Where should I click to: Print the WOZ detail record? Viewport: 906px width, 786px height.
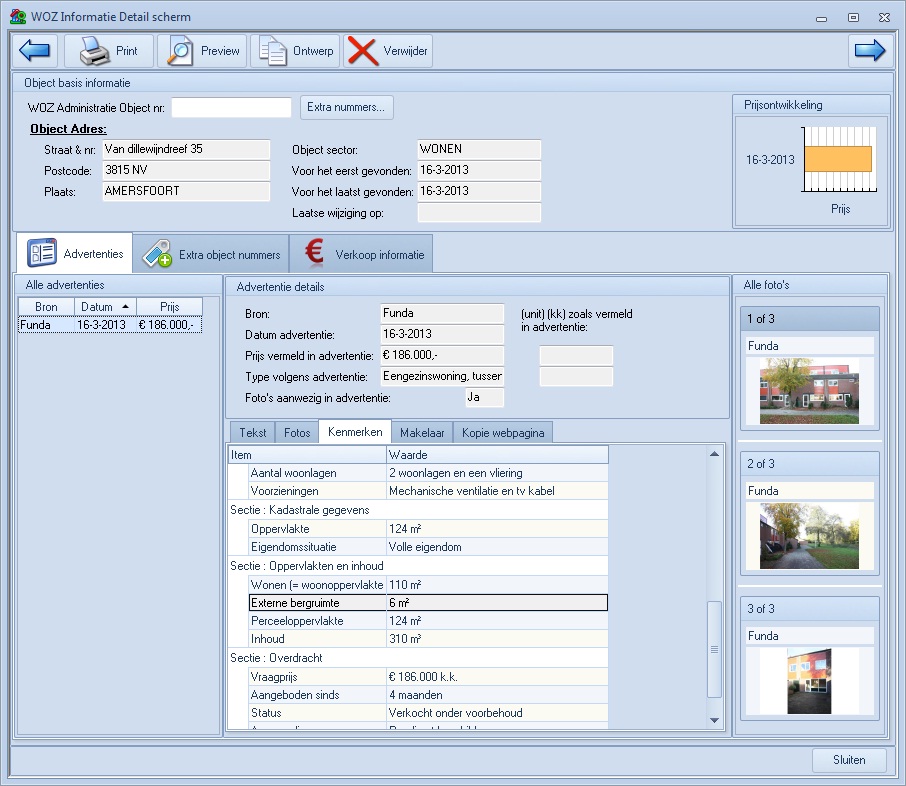coord(109,50)
